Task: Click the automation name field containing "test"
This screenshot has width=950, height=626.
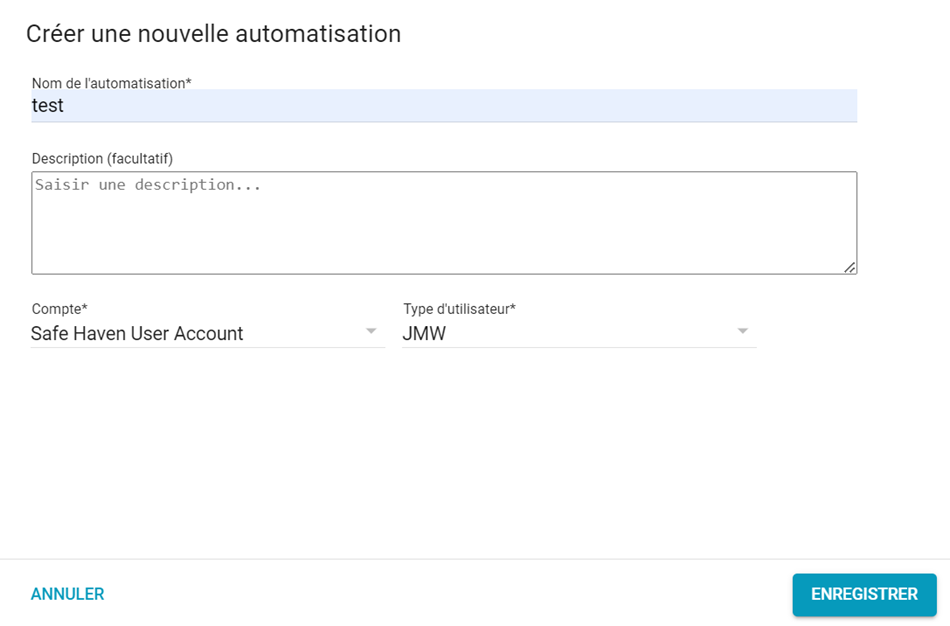Action: pyautogui.click(x=444, y=106)
